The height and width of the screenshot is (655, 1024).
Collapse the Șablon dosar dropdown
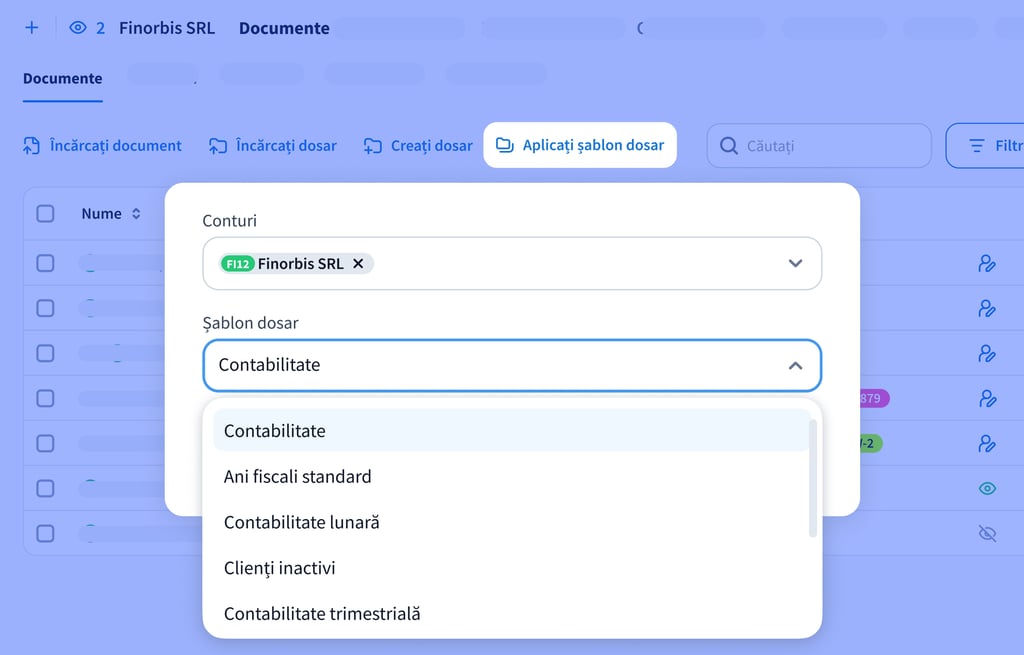795,366
